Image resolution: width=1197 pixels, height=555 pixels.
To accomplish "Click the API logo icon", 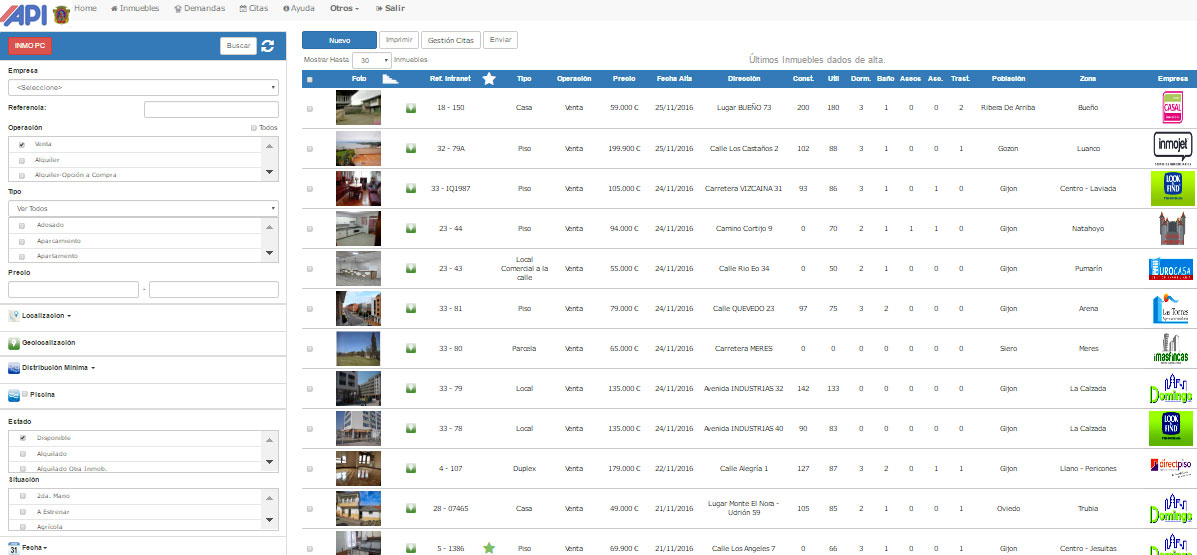I will point(24,13).
